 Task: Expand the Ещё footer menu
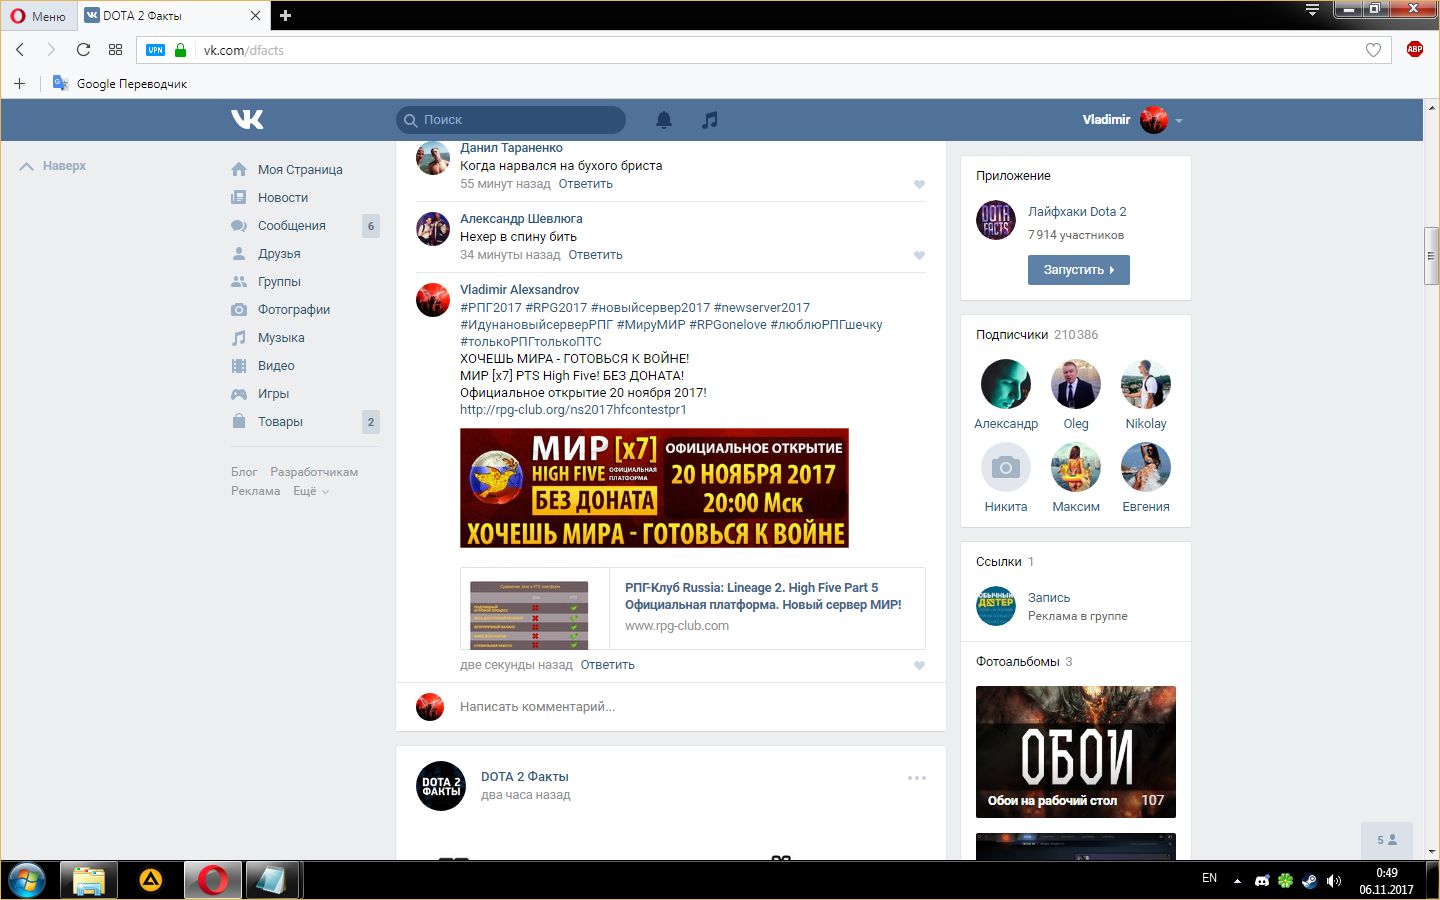point(310,491)
